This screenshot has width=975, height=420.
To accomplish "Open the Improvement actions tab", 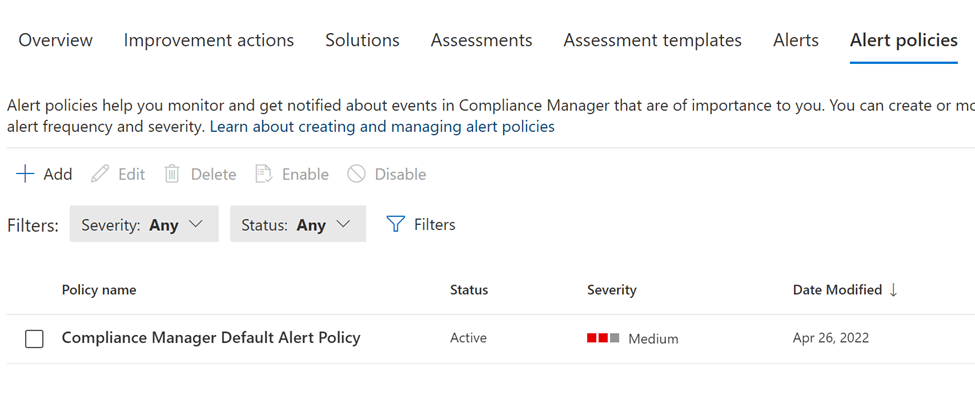I will click(209, 40).
